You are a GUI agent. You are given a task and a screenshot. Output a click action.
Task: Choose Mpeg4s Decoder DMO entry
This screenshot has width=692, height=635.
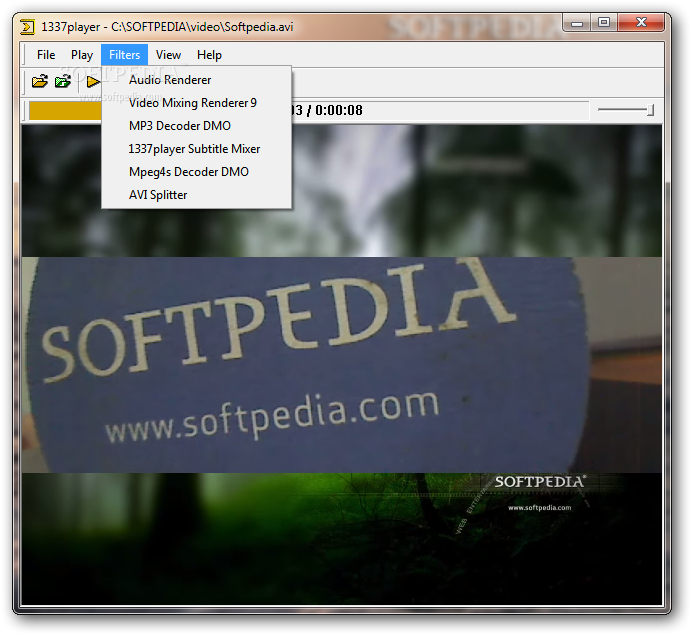(x=196, y=172)
